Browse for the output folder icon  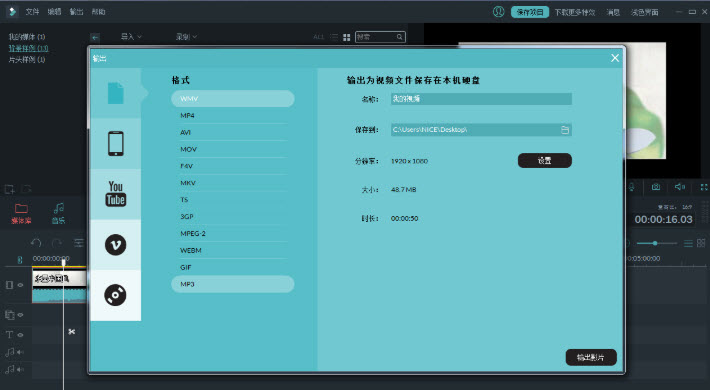click(x=565, y=130)
